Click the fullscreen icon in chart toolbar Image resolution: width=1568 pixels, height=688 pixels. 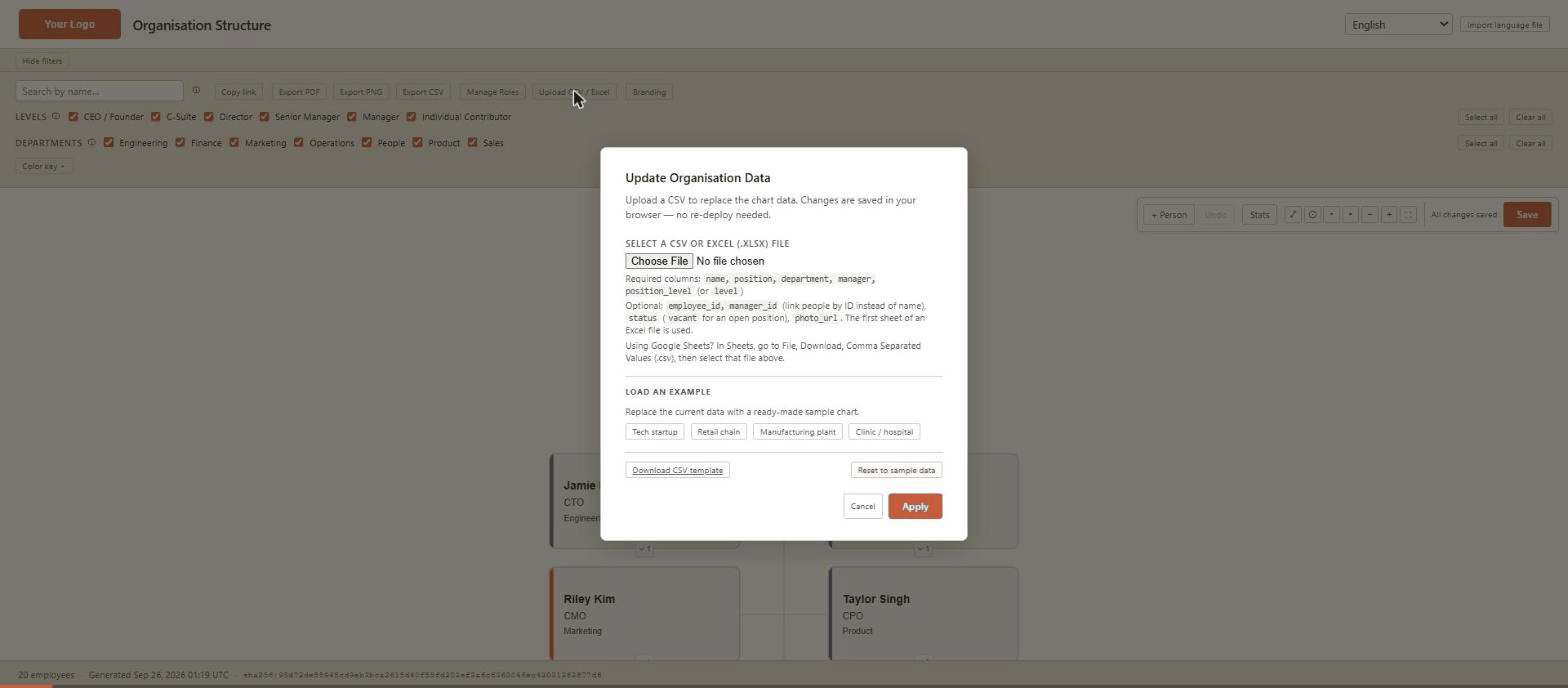(1408, 214)
